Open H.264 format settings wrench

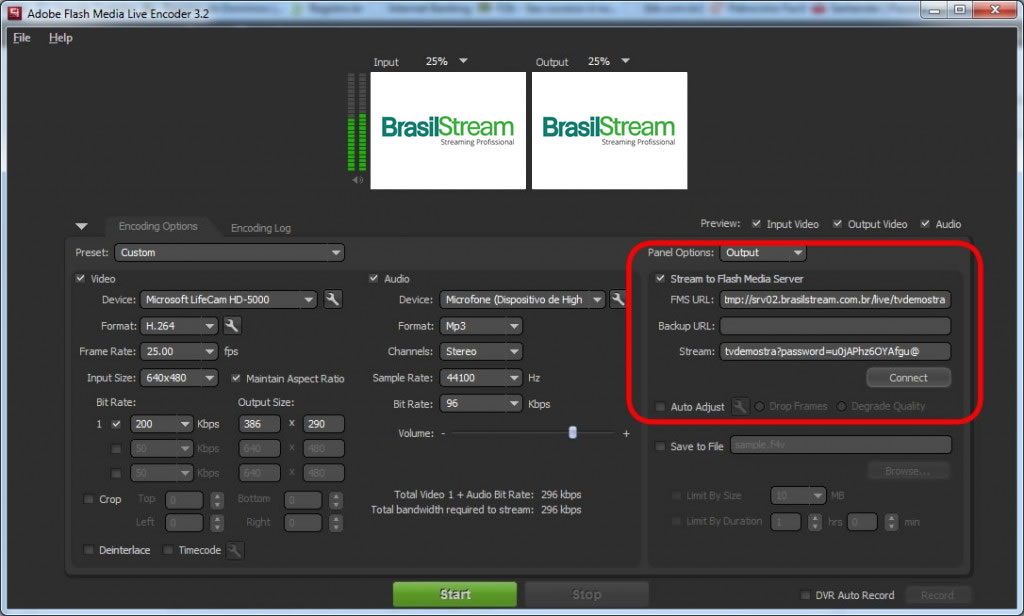point(232,325)
